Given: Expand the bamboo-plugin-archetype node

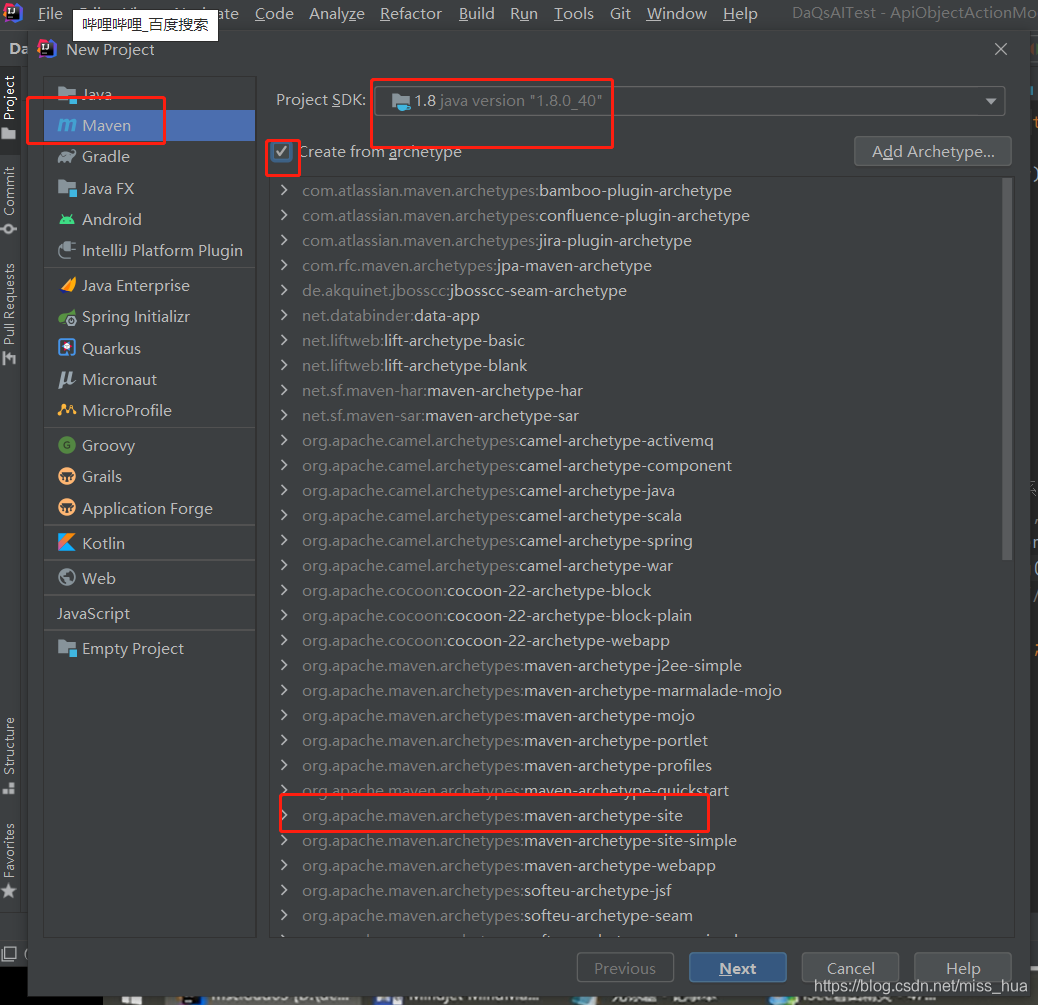Looking at the screenshot, I should click(x=284, y=190).
